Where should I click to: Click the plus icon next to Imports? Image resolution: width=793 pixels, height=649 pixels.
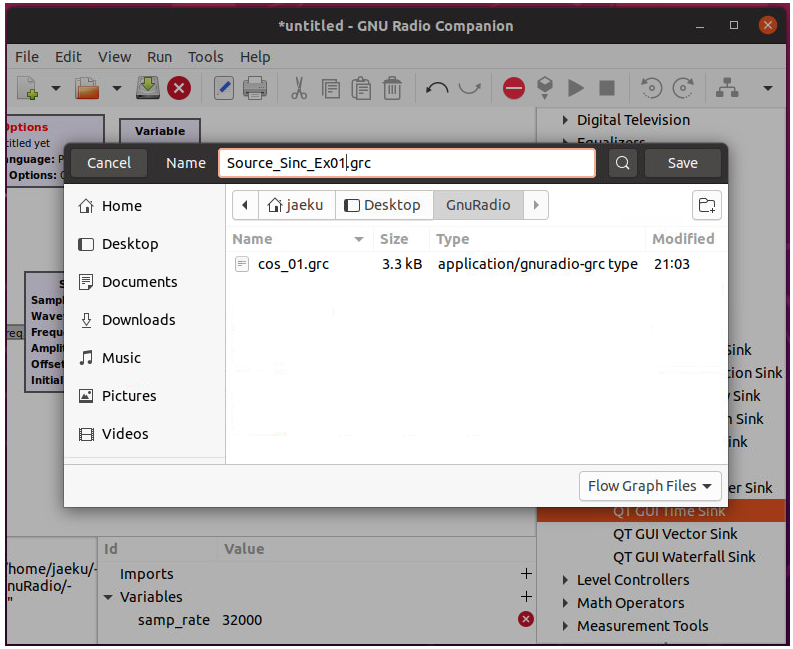click(x=526, y=574)
